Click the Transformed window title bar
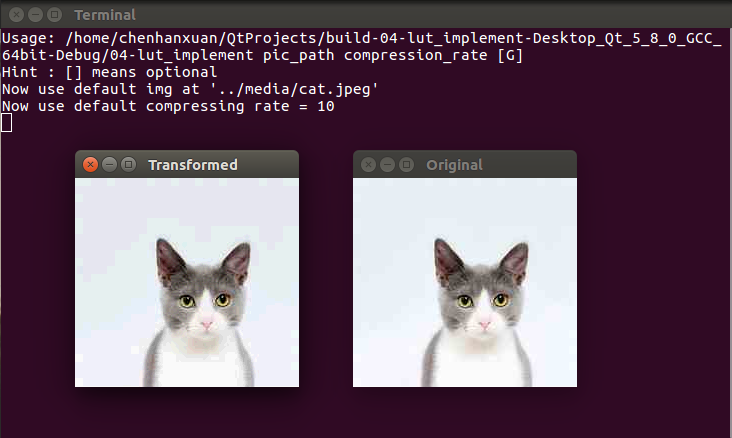Viewport: 732px width, 438px height. 187,164
